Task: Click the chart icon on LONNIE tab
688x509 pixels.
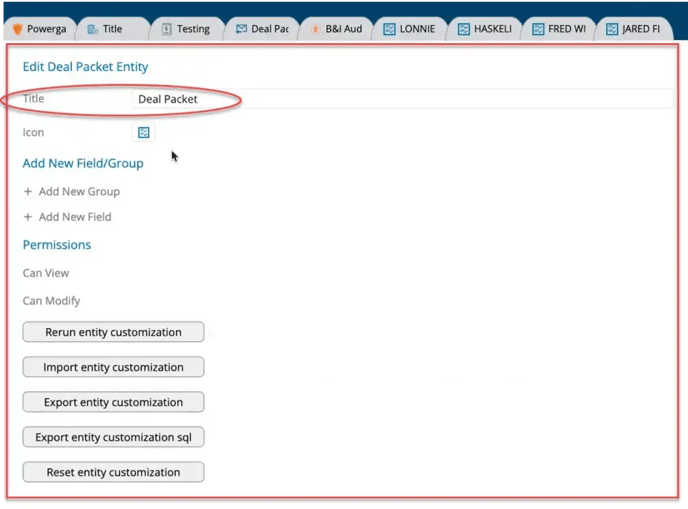Action: pyautogui.click(x=389, y=29)
